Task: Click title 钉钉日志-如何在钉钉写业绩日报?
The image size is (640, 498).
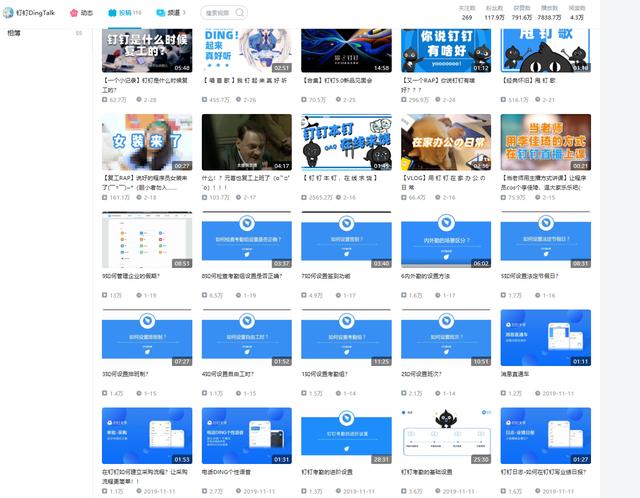Action: 543,472
